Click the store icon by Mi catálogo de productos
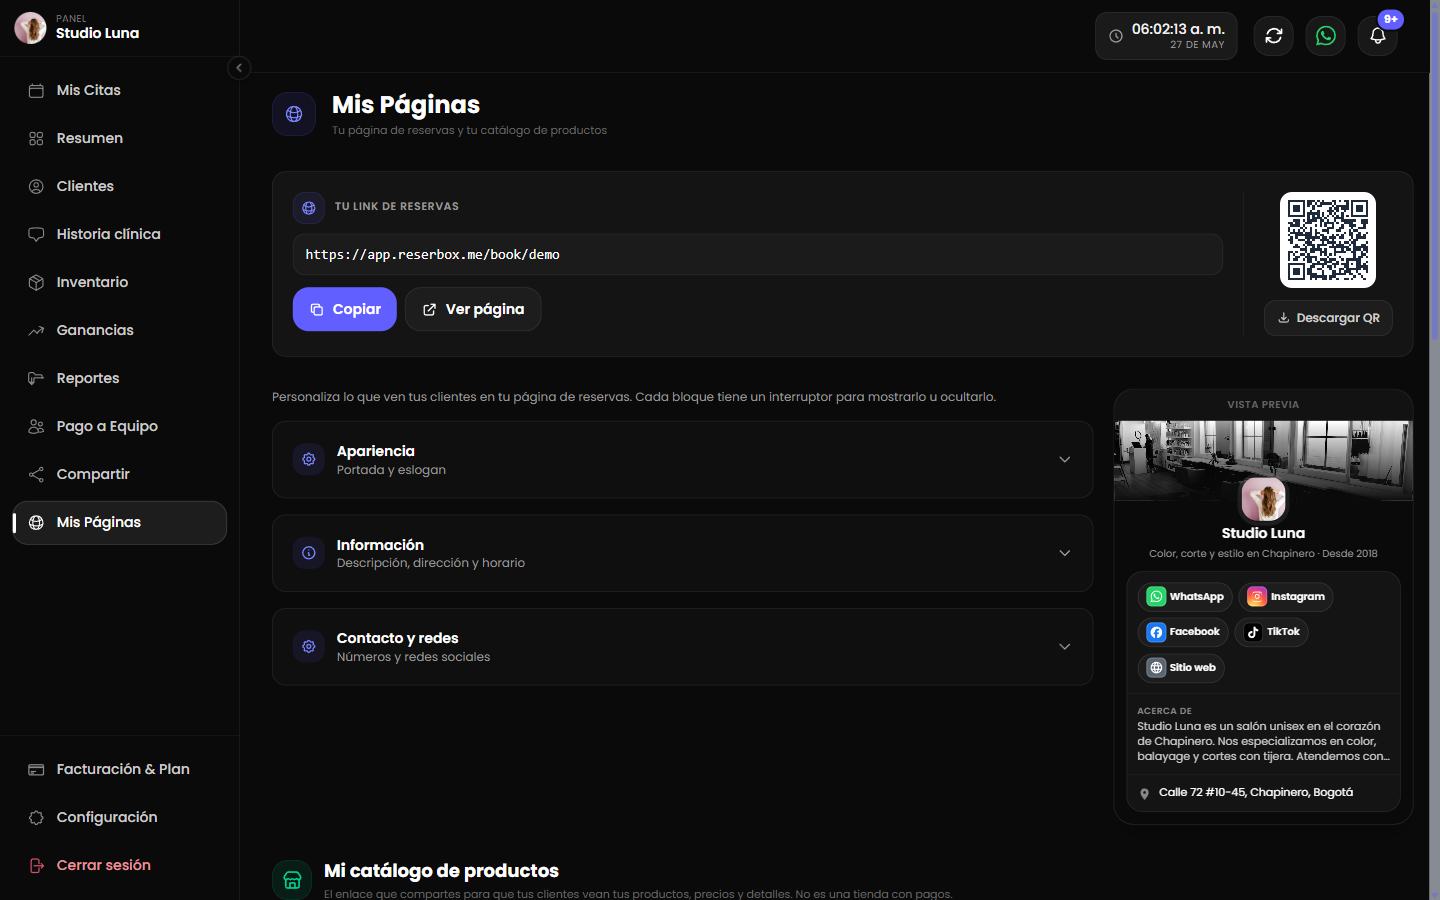 [292, 880]
